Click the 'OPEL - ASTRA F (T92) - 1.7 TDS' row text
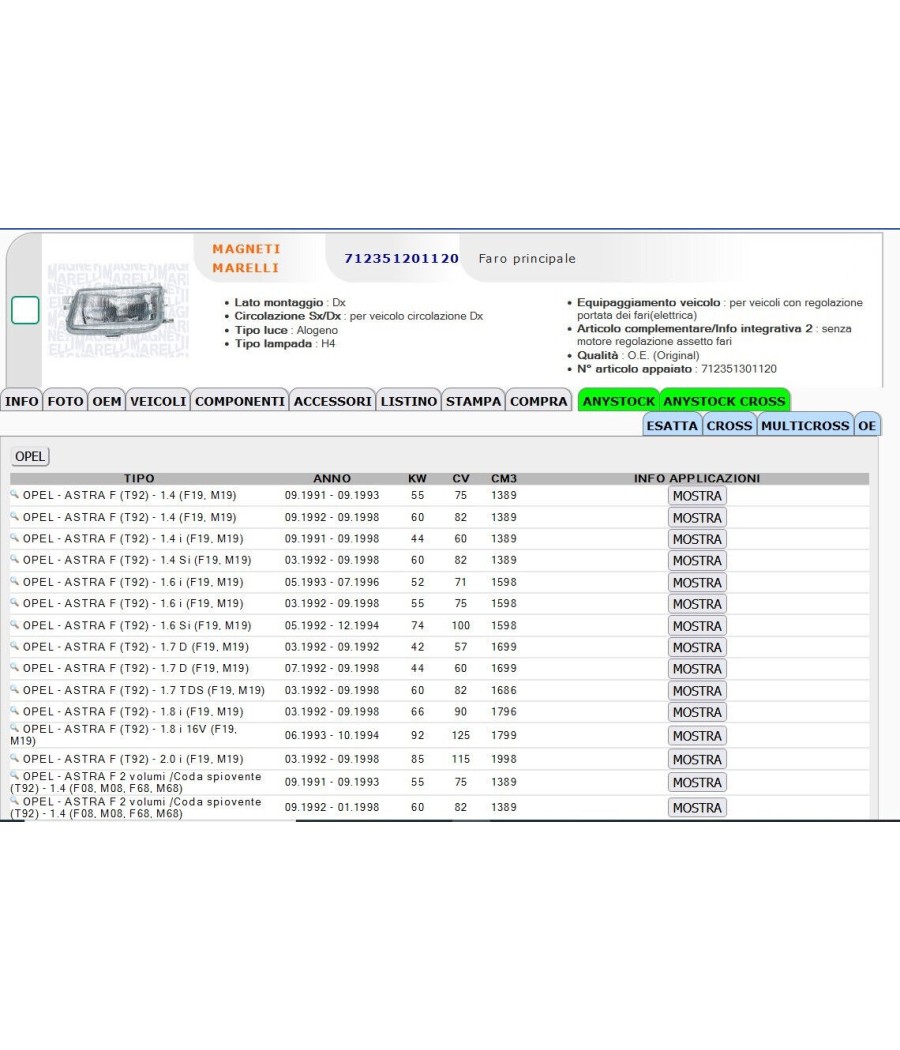Image resolution: width=900 pixels, height=1050 pixels. tap(144, 690)
